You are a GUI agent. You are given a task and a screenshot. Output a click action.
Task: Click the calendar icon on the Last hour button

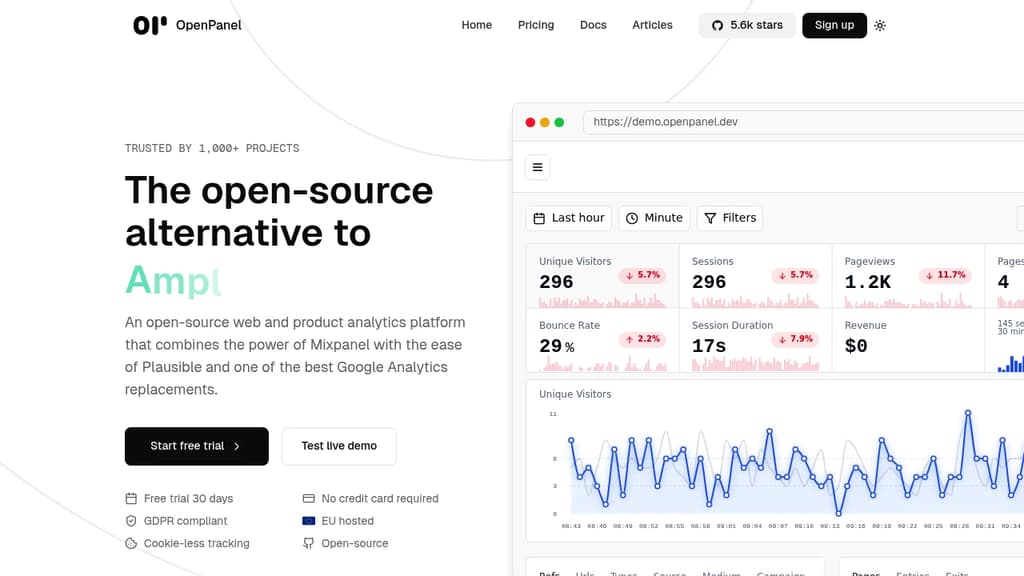coord(539,217)
